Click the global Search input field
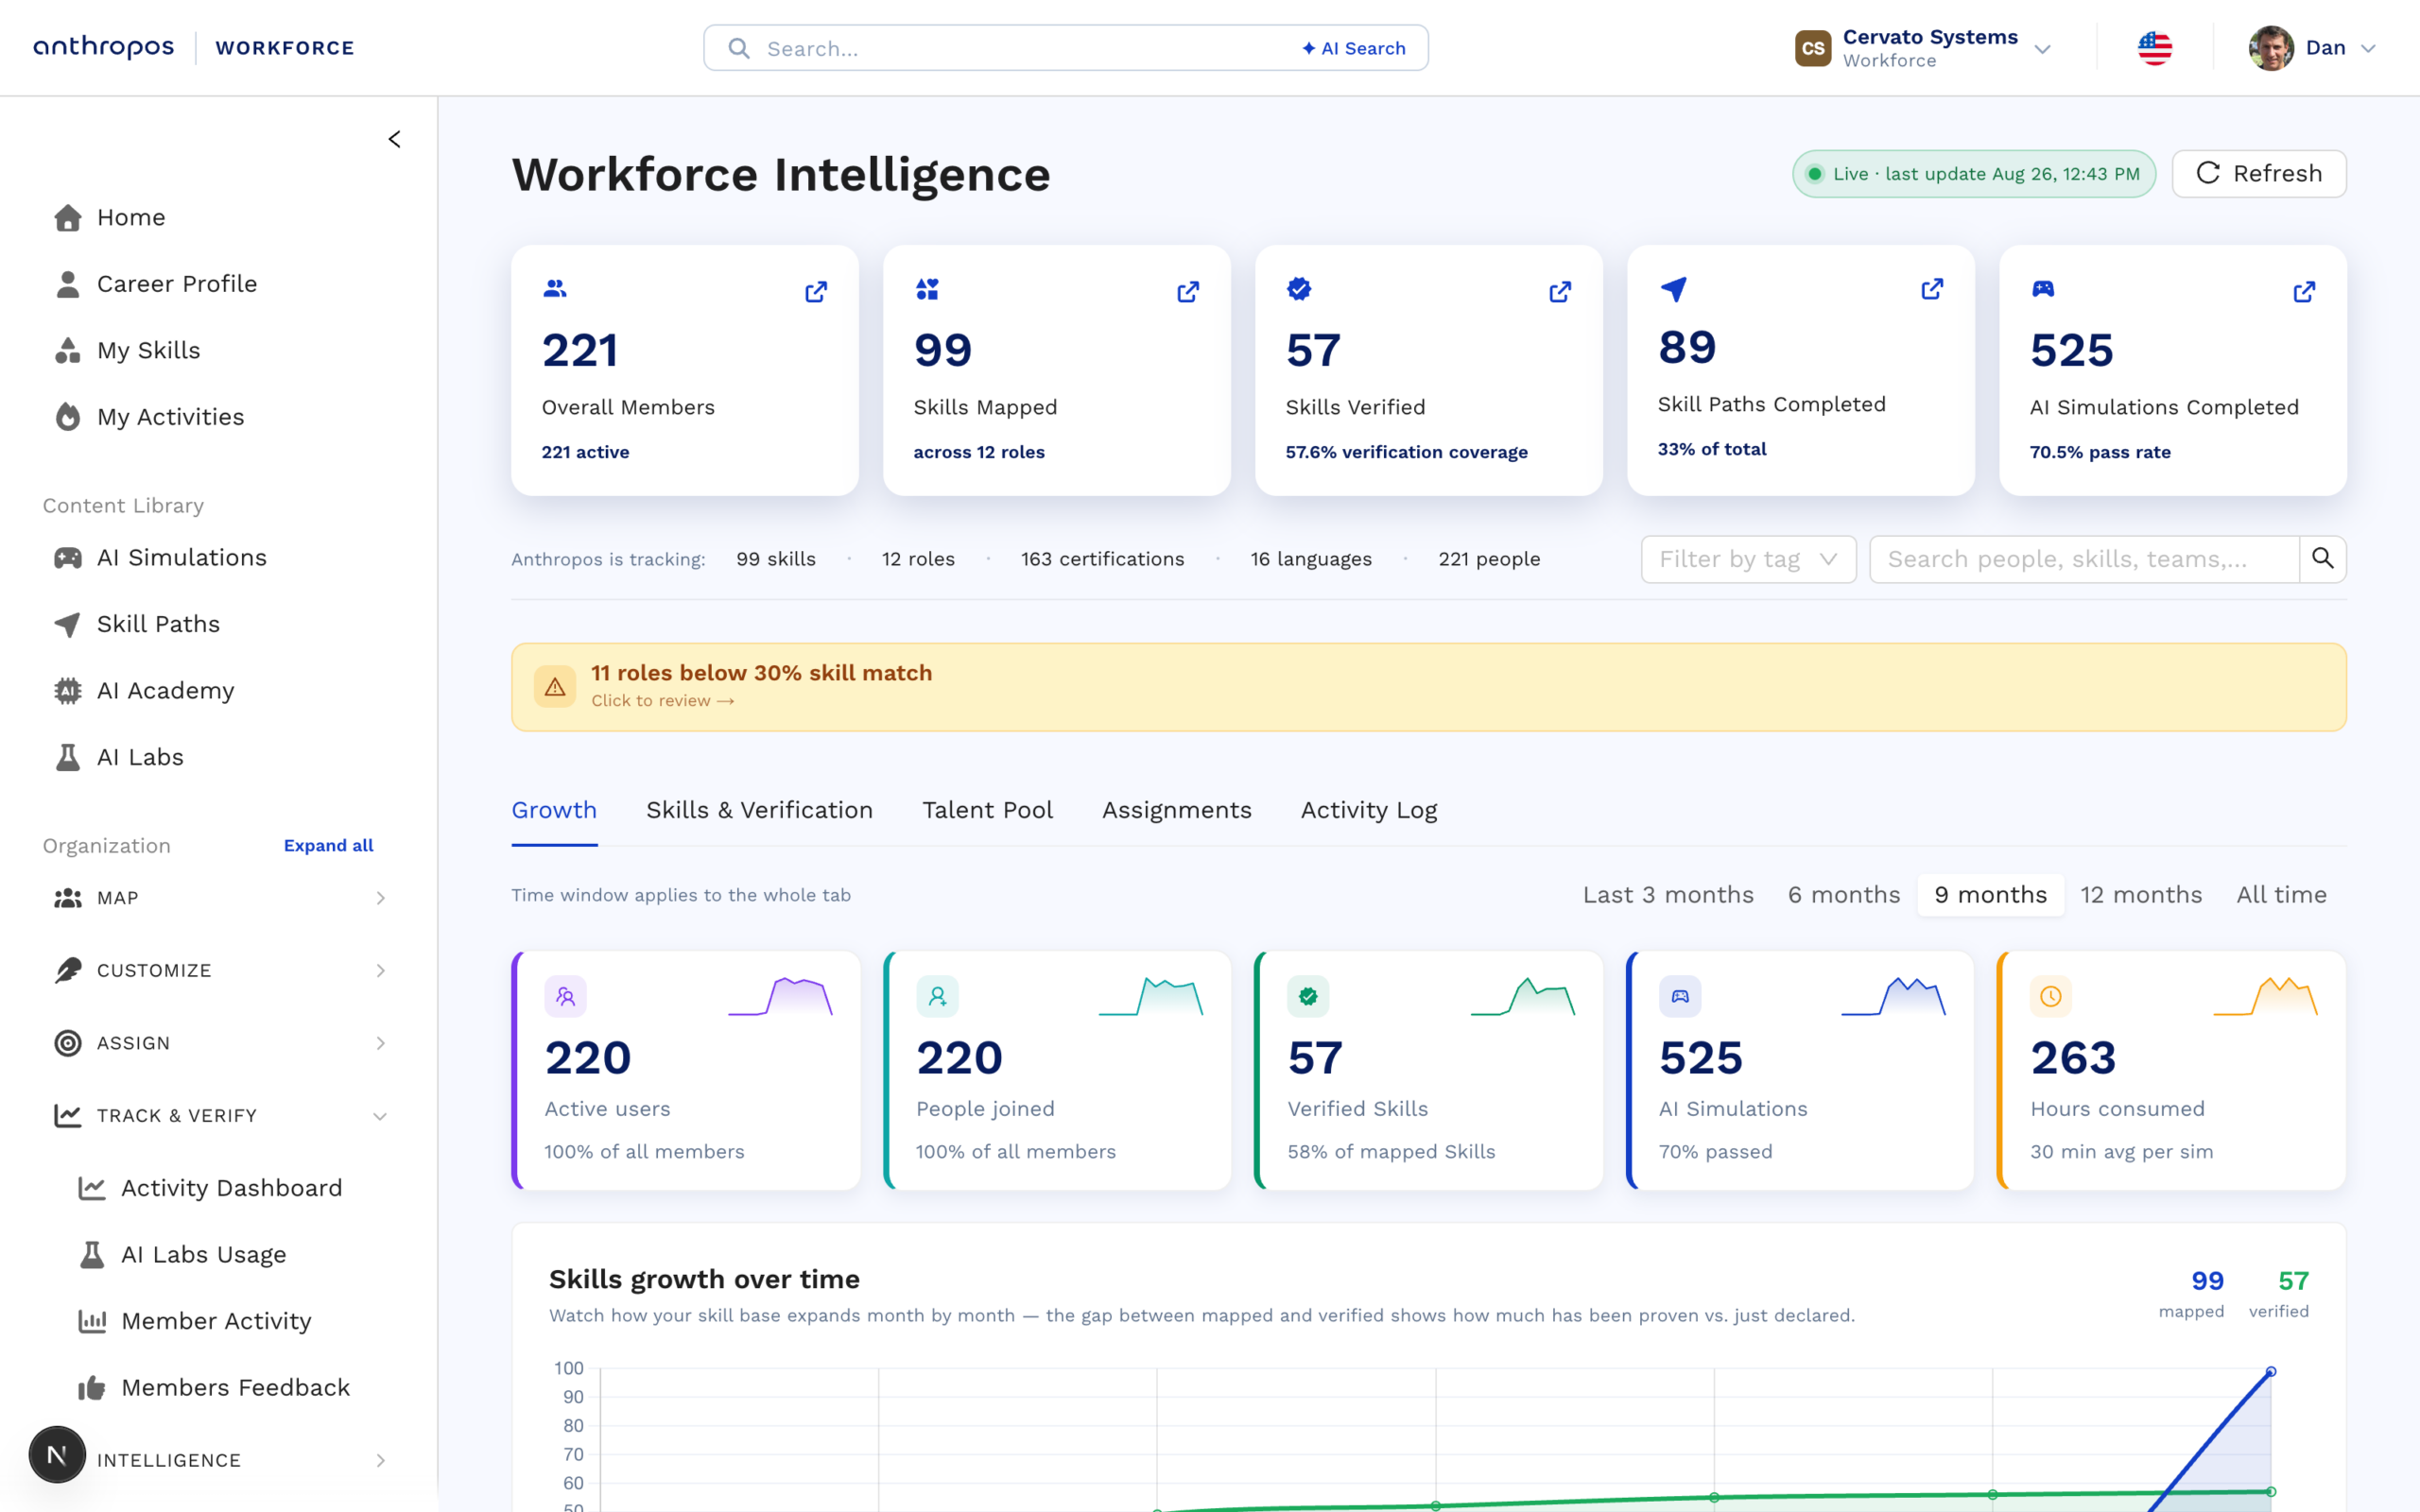Viewport: 2420px width, 1512px height. point(1065,48)
